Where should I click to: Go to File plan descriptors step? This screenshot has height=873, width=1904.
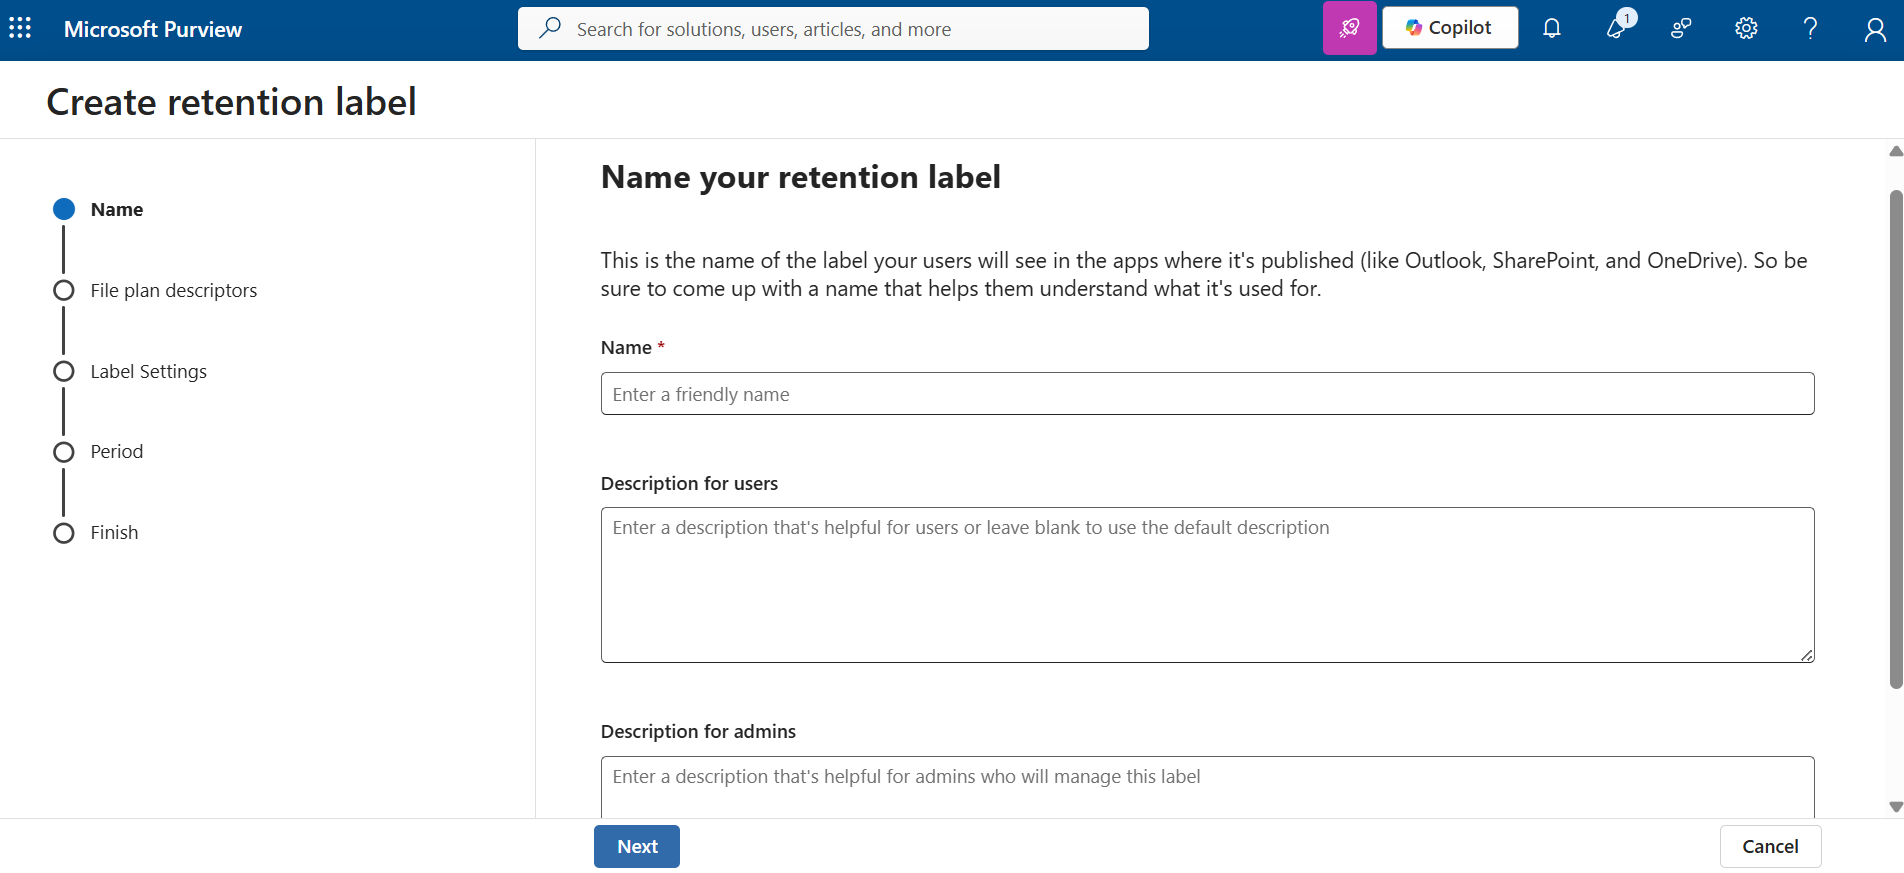pos(174,290)
